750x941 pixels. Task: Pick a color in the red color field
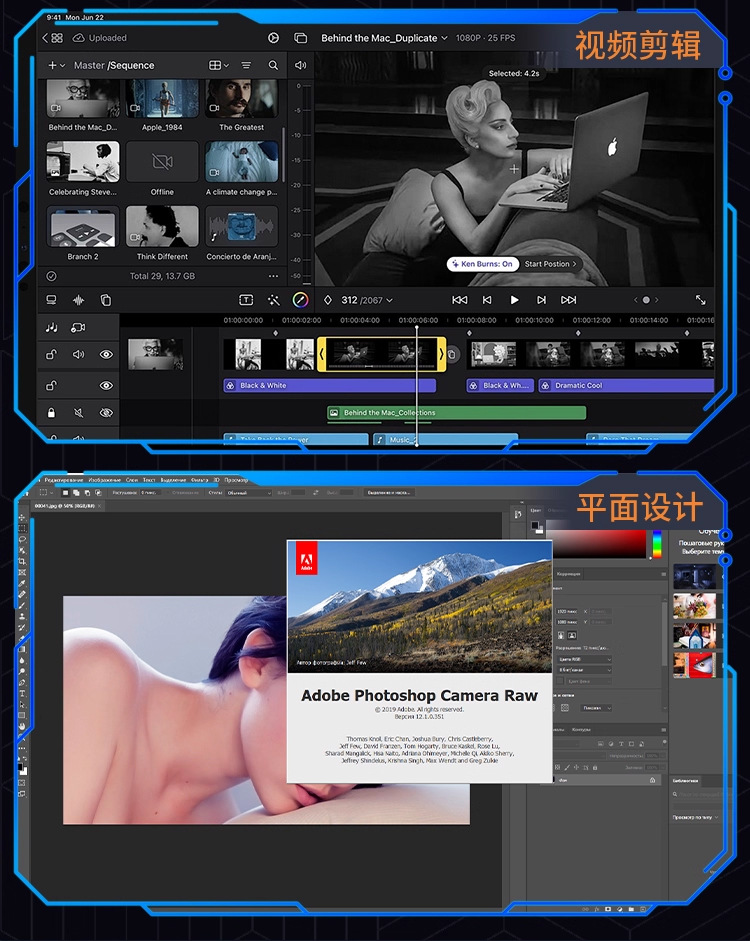(x=601, y=543)
